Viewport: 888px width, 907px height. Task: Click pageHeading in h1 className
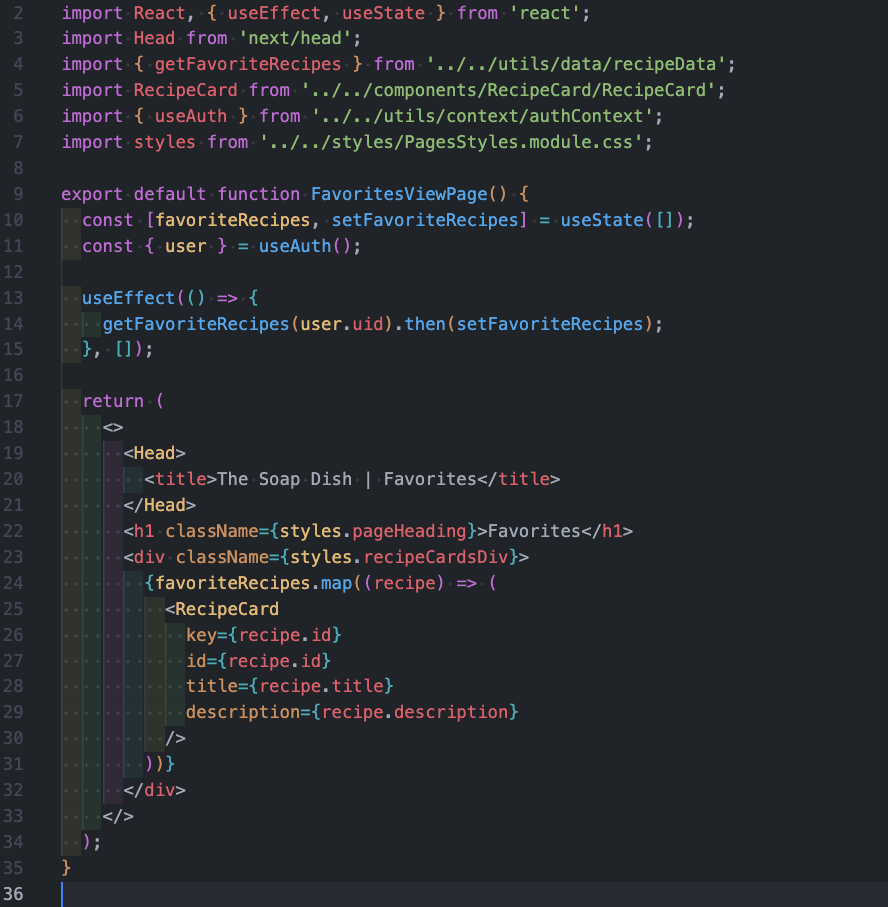[x=410, y=531]
